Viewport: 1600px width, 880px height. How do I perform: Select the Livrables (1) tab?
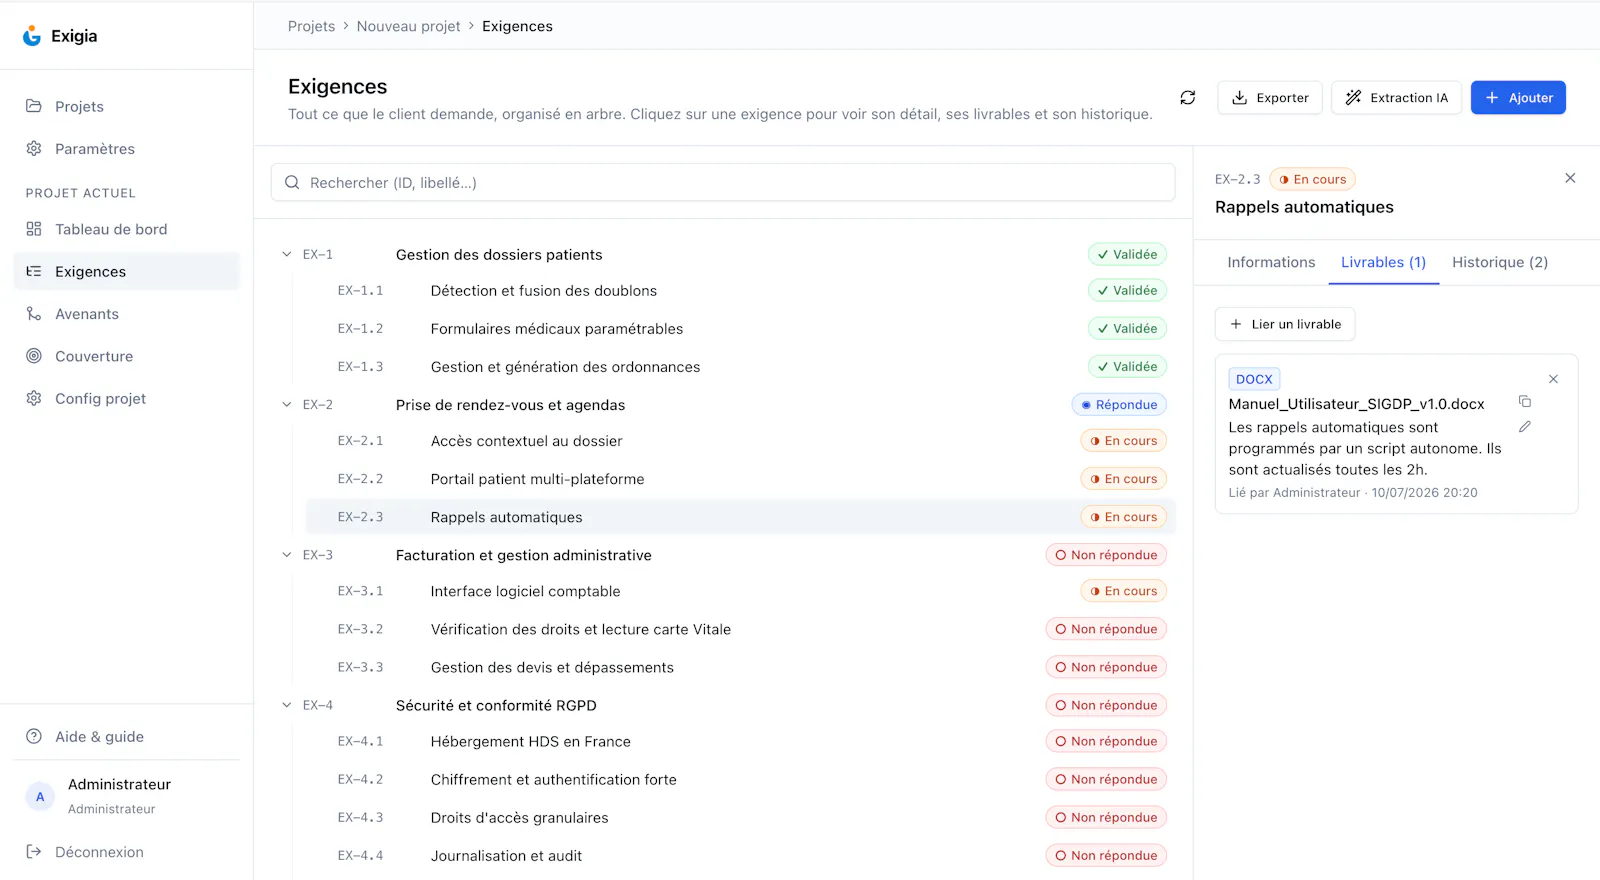(1383, 262)
